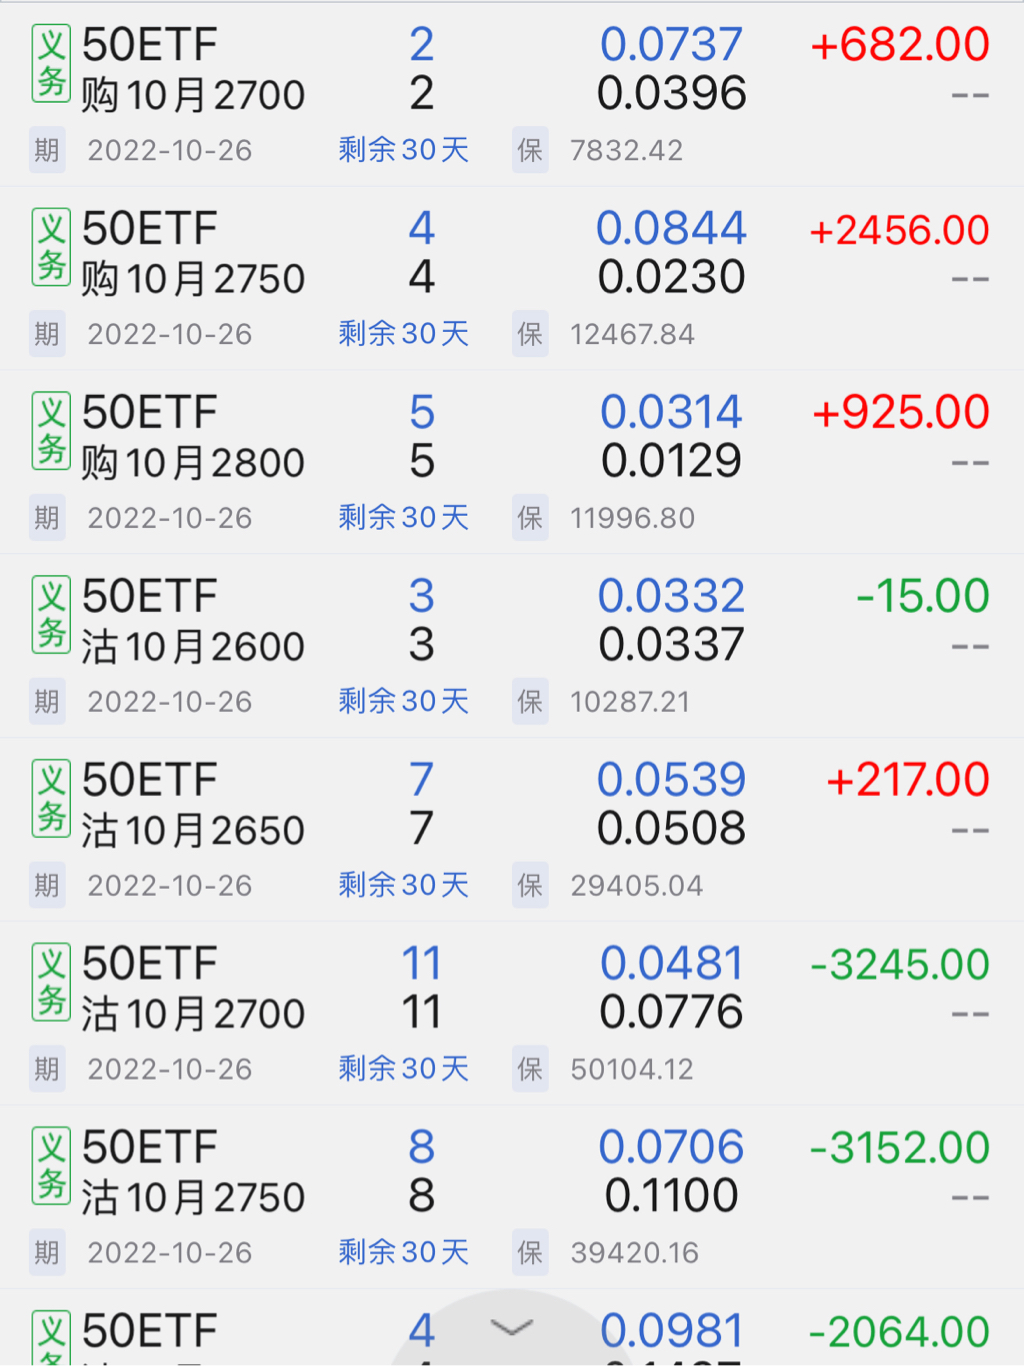Viewport: 1024px width, 1366px height.
Task: Tap the 义务 badge beside 购10月2750
Action: tap(51, 247)
